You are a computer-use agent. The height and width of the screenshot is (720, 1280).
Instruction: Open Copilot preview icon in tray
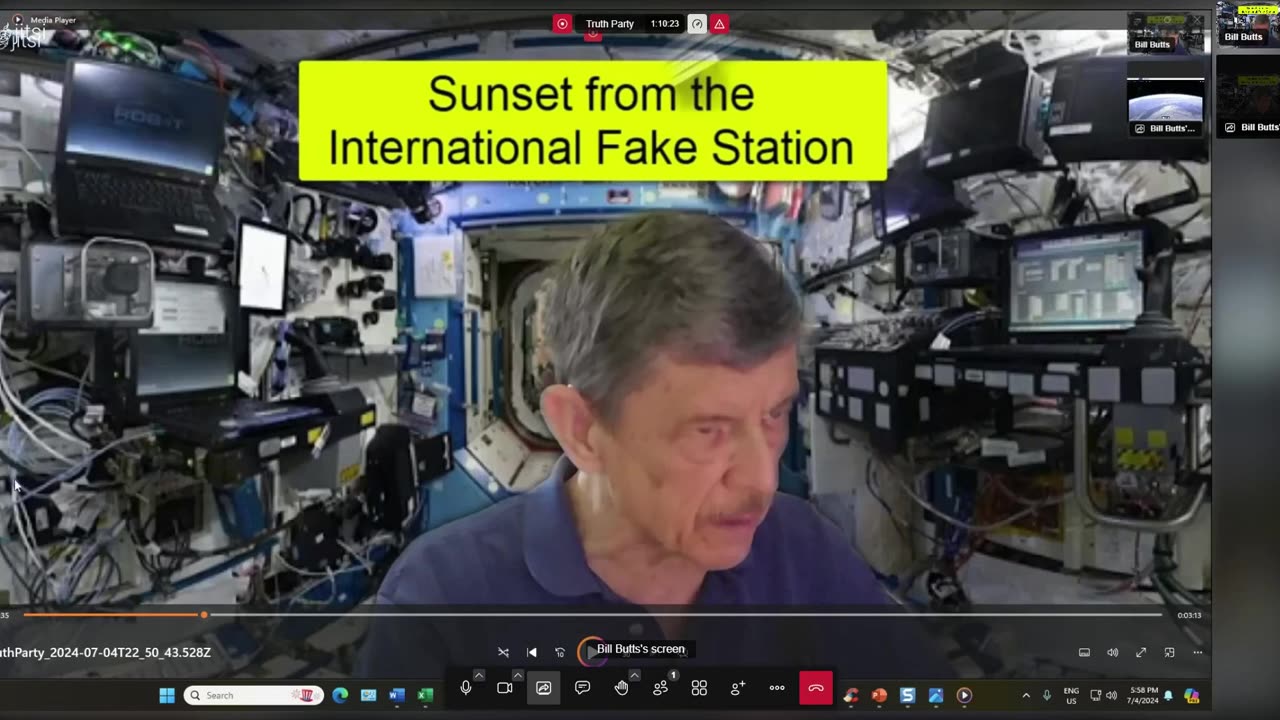[x=1191, y=695]
